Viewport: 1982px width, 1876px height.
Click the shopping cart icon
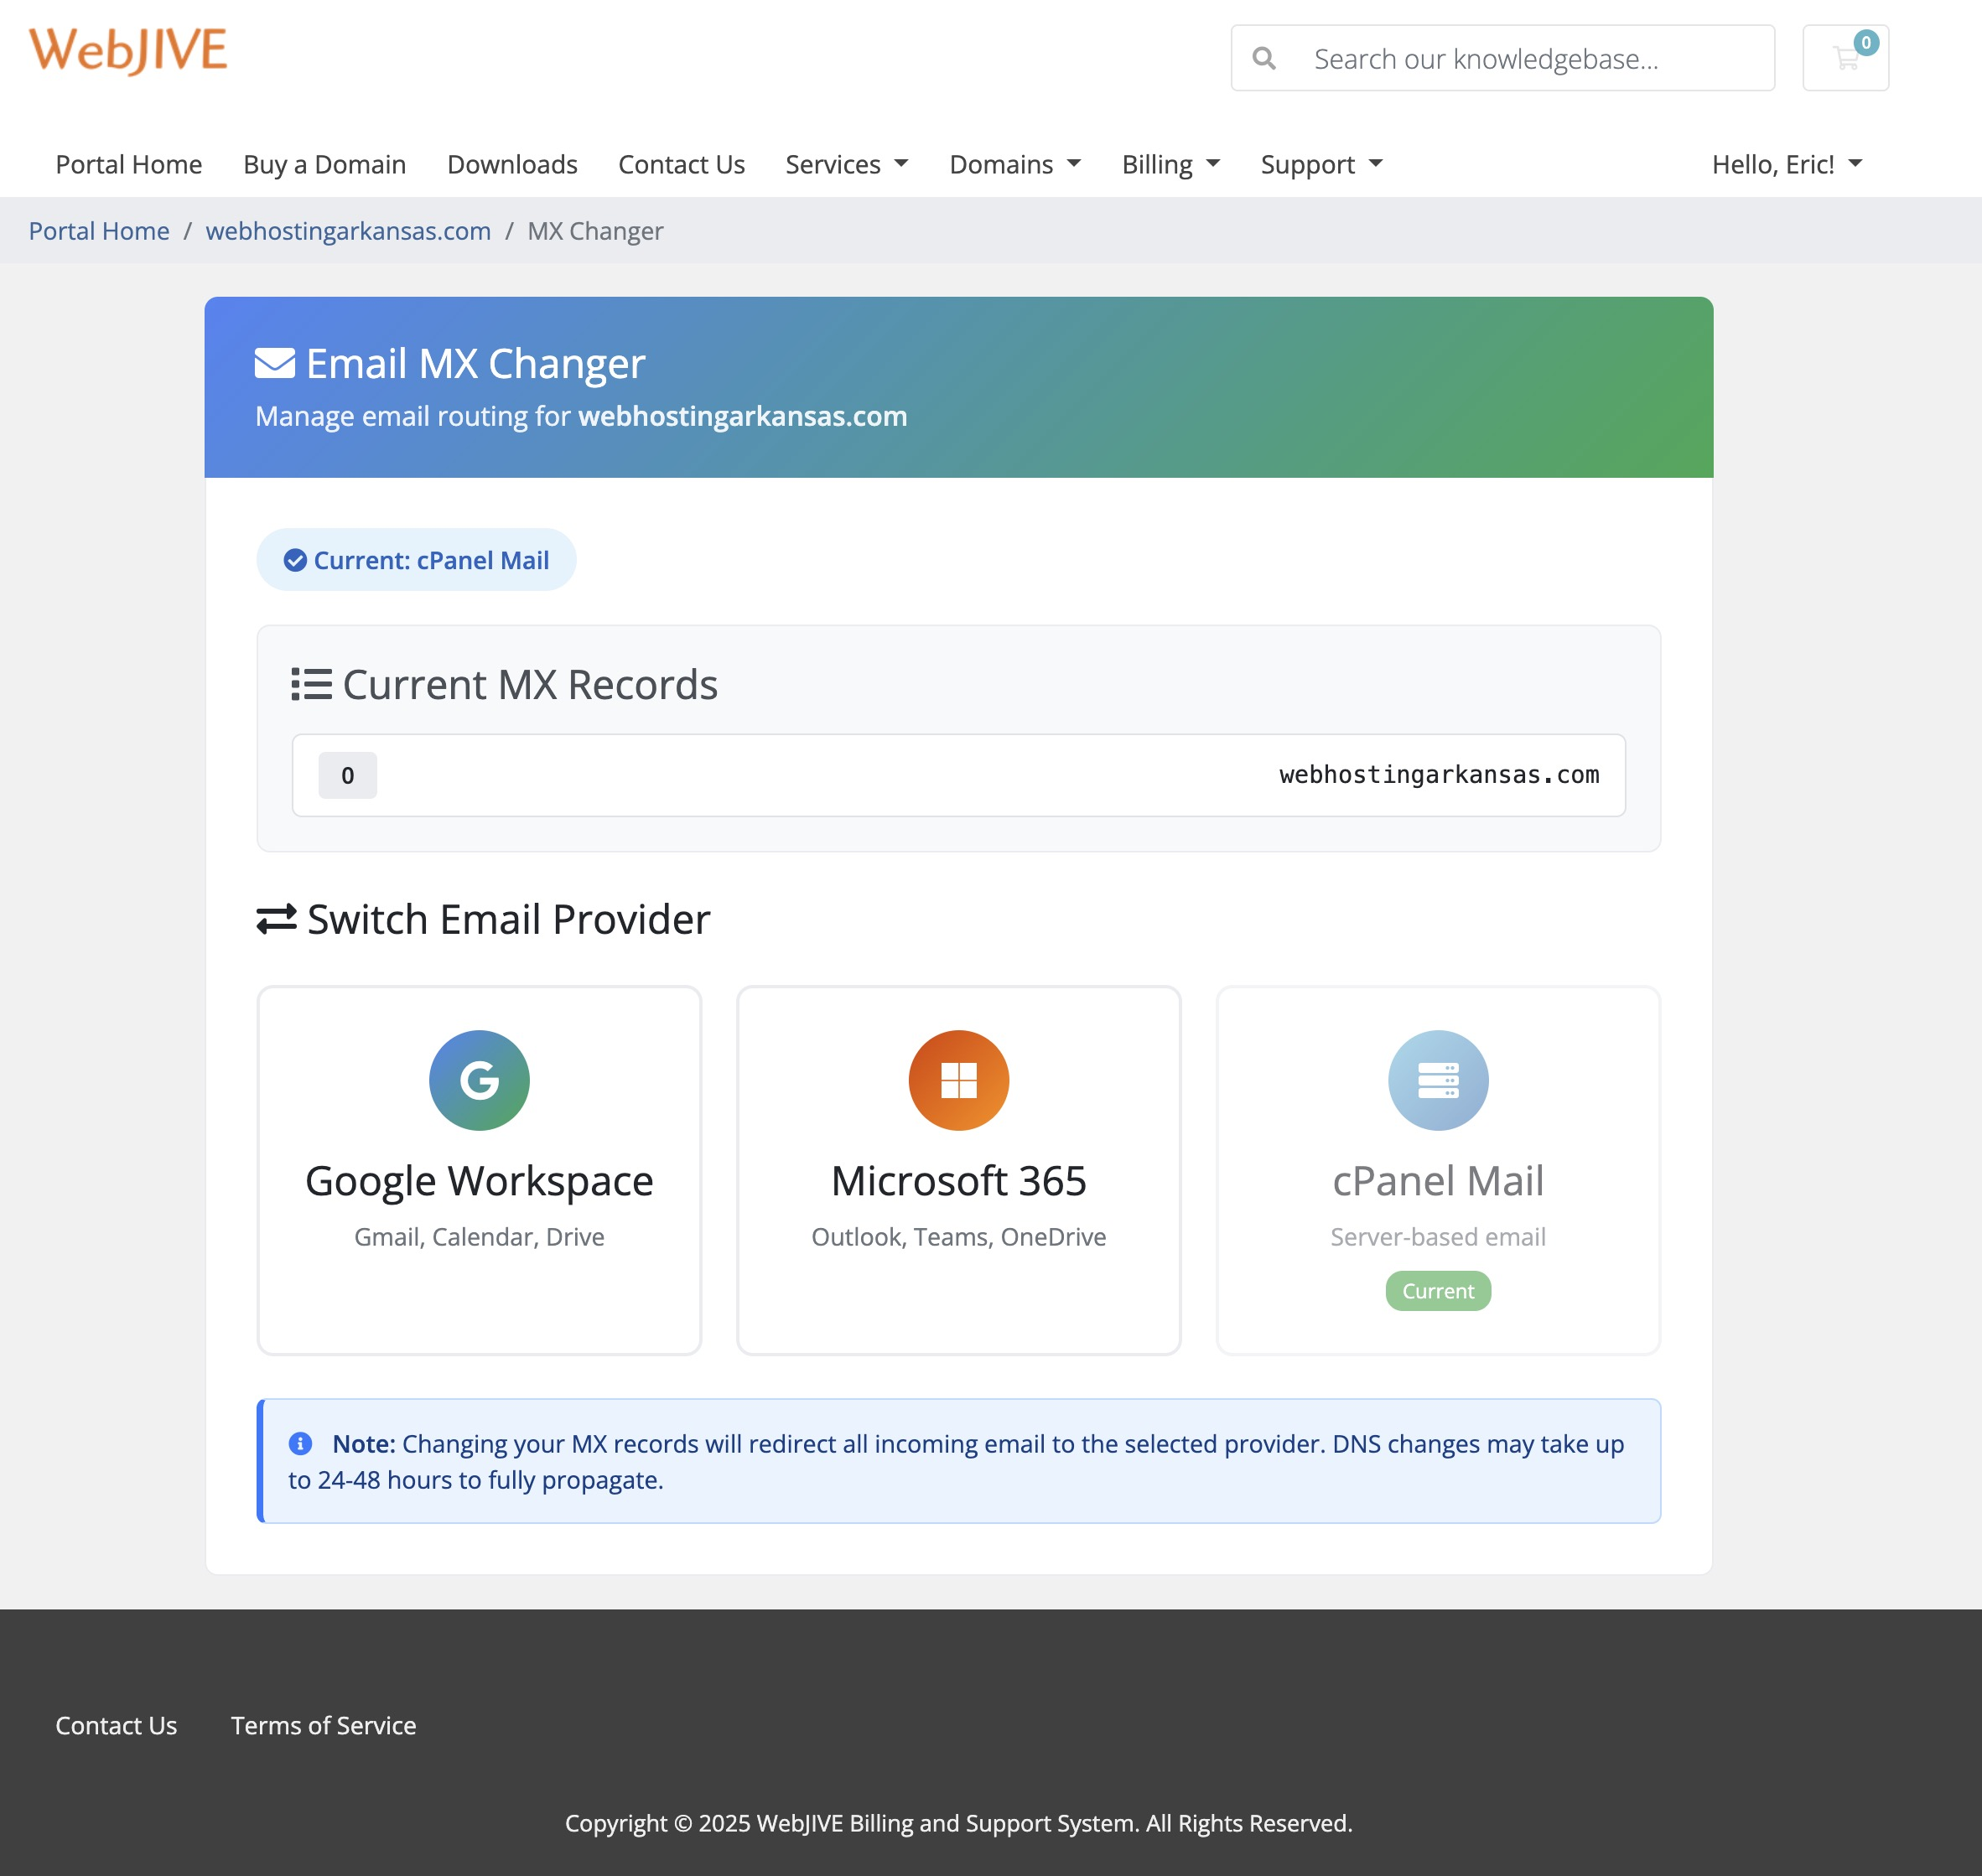coord(1845,58)
